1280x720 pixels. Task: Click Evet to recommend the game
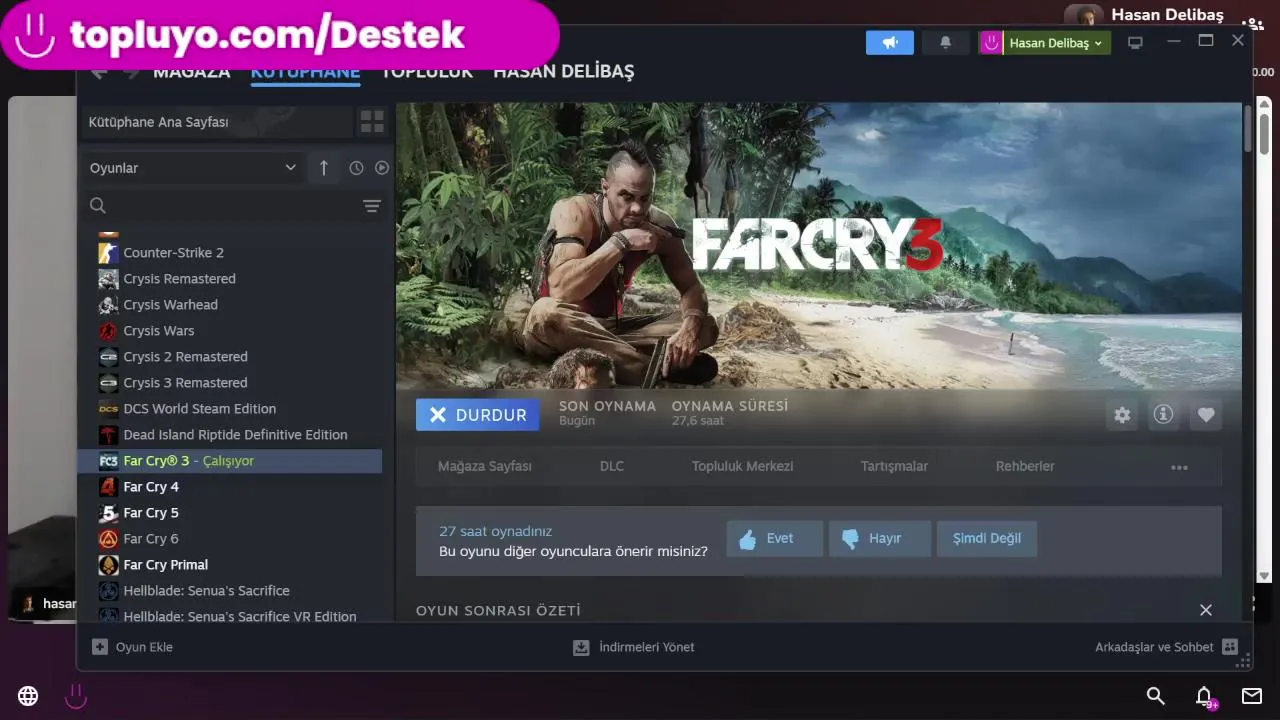(775, 538)
